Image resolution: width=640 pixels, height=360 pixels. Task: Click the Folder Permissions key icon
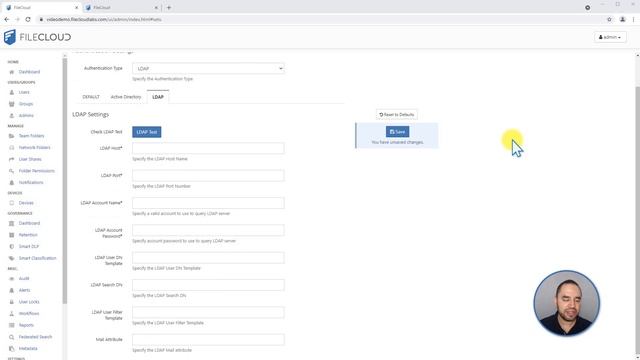[x=11, y=171]
